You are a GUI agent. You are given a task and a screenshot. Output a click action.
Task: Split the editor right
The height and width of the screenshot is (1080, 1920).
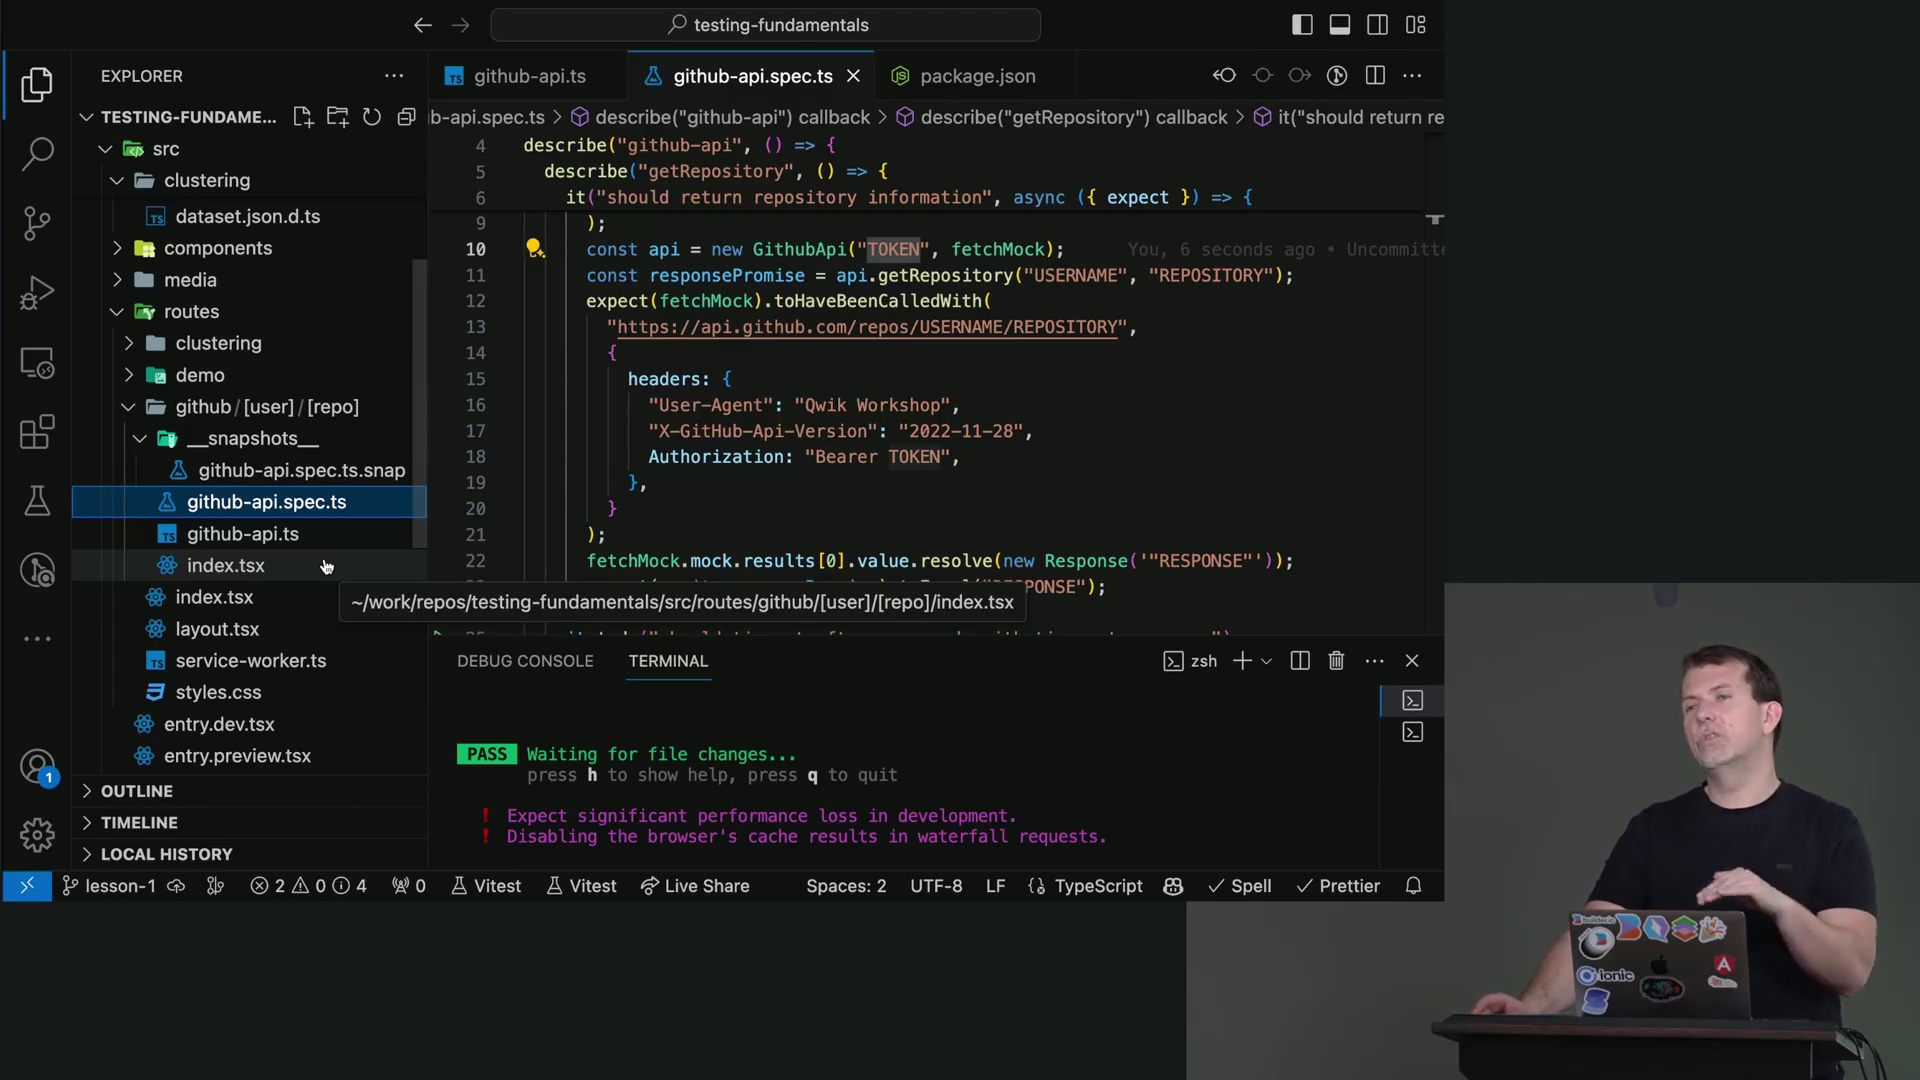point(1375,76)
